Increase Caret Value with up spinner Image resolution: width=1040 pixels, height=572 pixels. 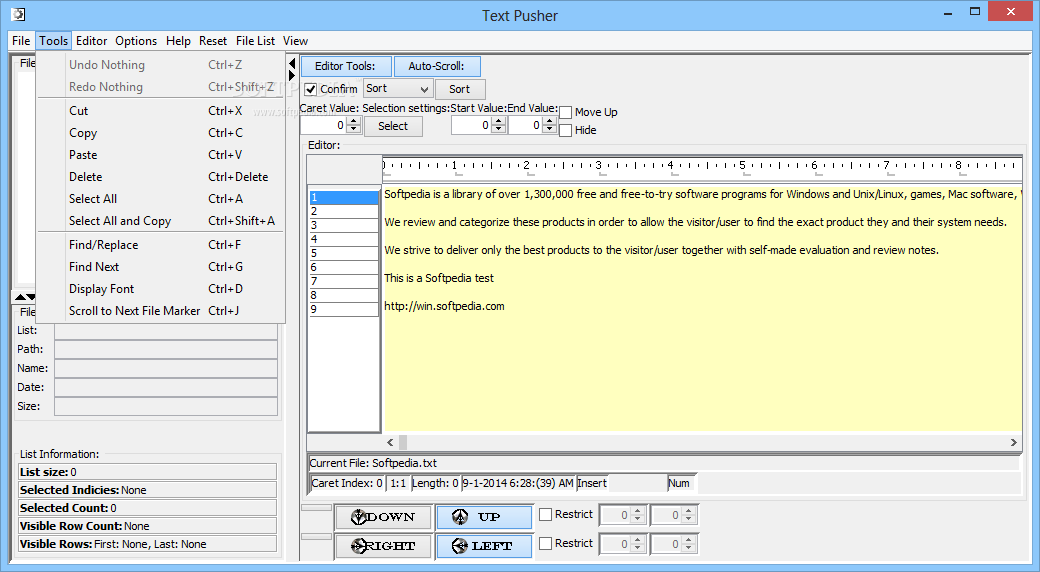click(x=354, y=121)
